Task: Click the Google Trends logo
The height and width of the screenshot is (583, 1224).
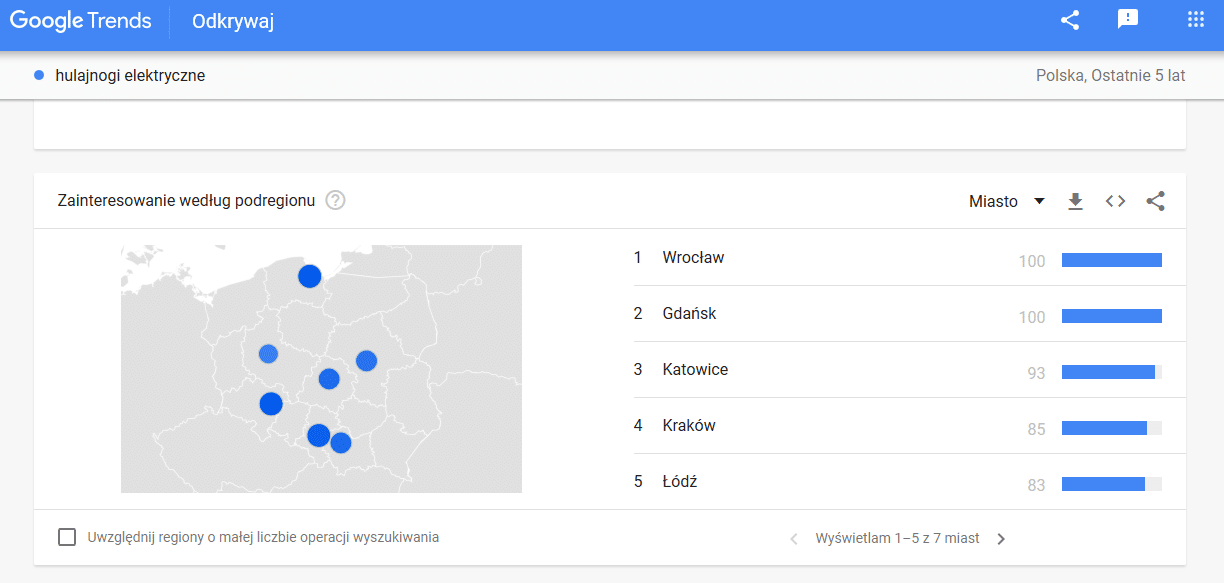Action: [x=81, y=21]
